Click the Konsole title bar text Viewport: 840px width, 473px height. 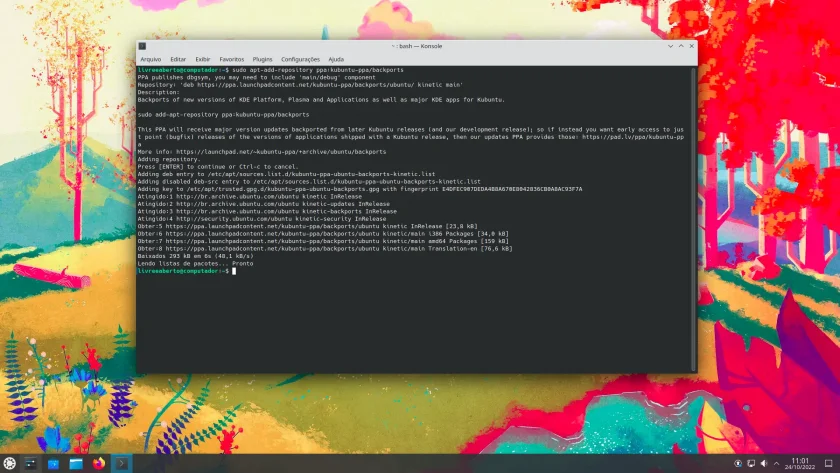(417, 46)
